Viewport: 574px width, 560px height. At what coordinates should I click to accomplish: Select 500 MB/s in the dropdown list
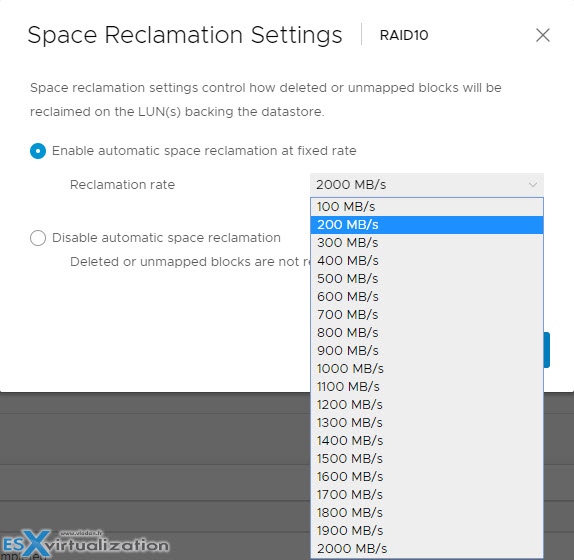(x=427, y=279)
